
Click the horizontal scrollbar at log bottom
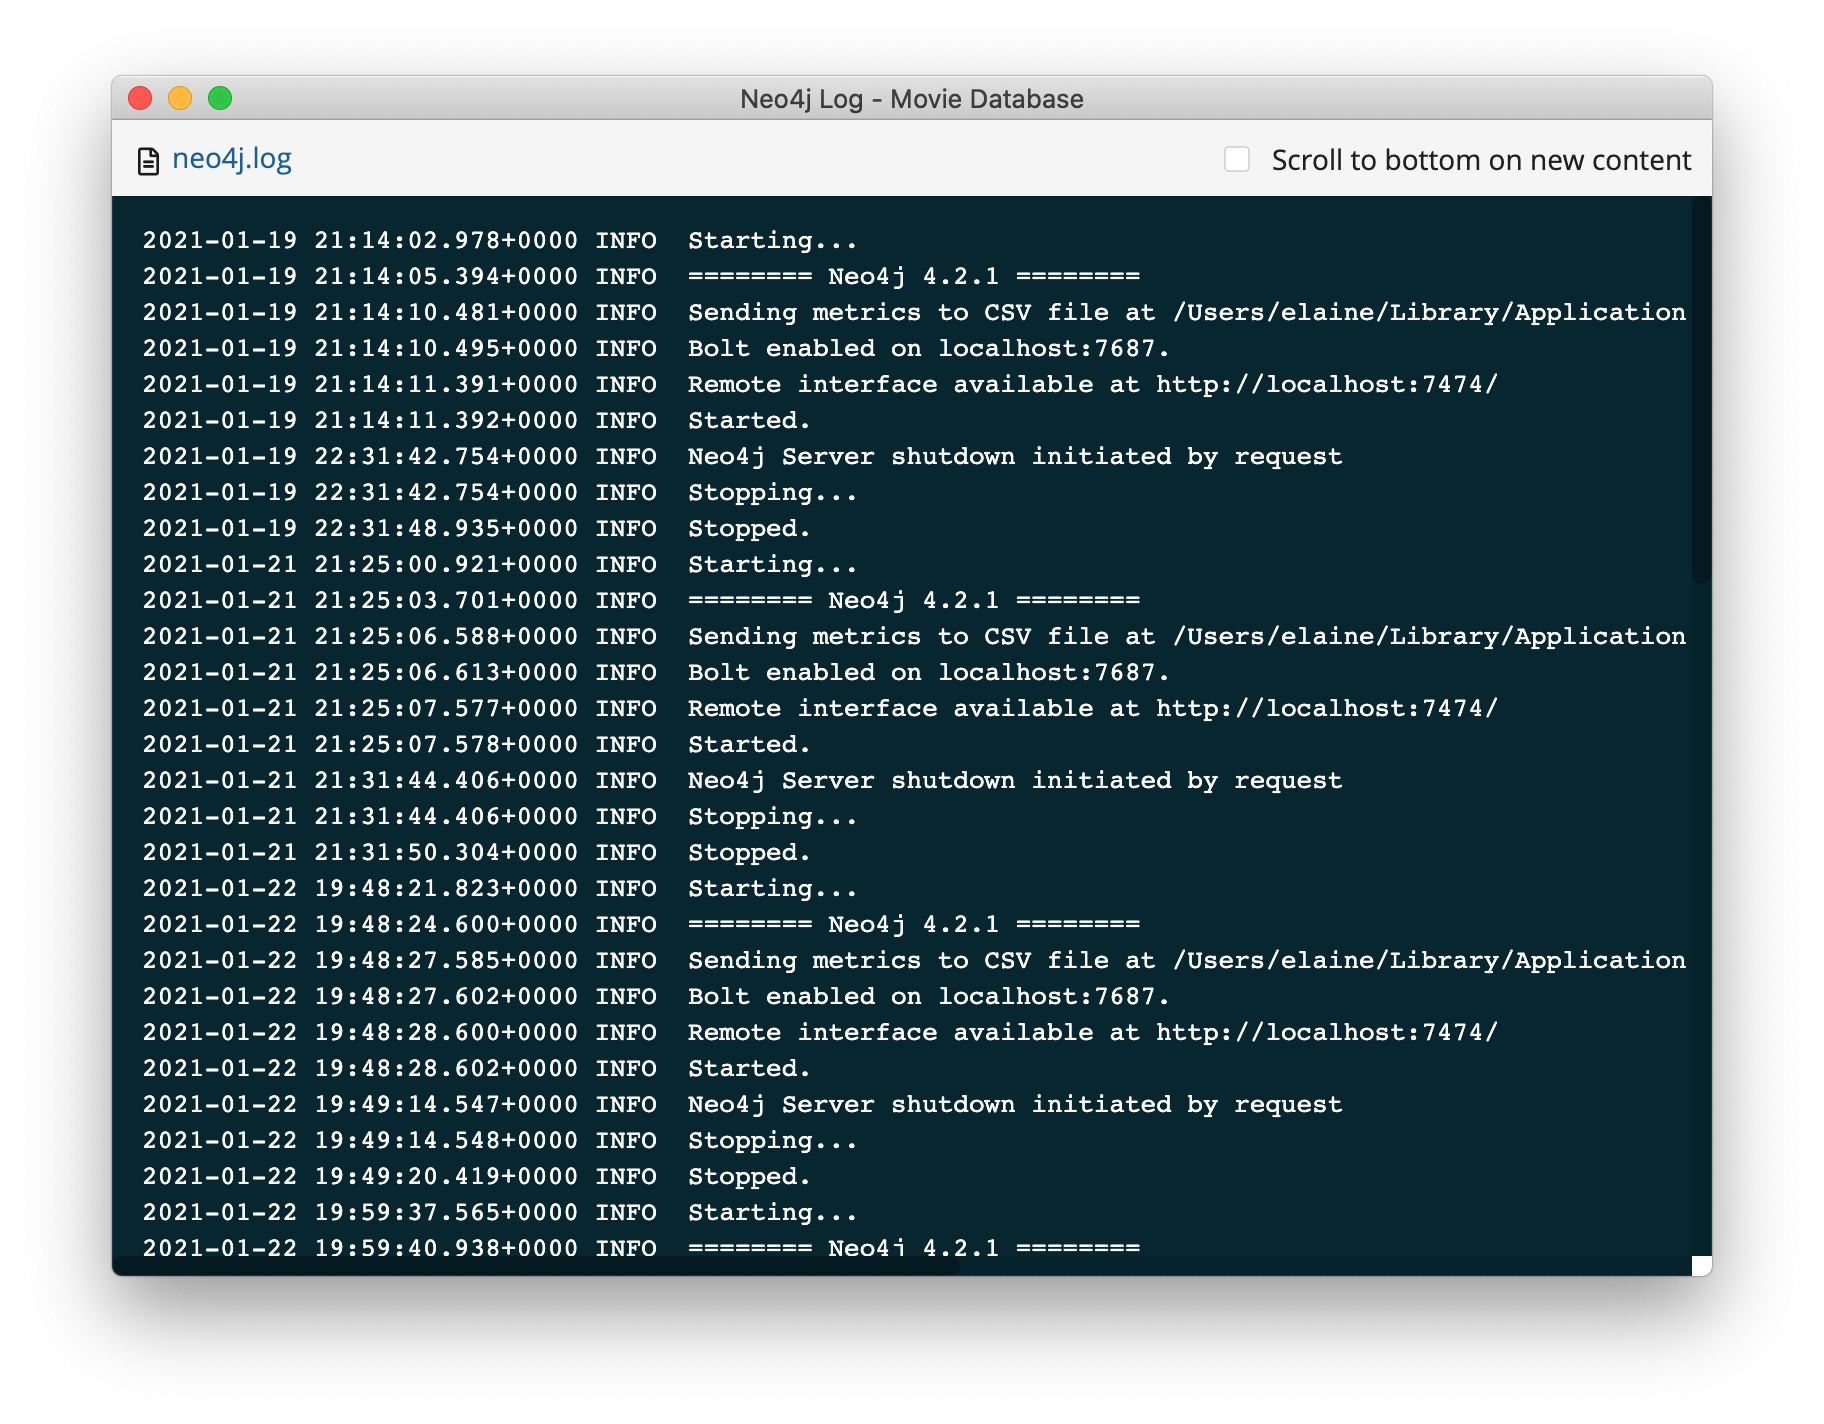(536, 1266)
